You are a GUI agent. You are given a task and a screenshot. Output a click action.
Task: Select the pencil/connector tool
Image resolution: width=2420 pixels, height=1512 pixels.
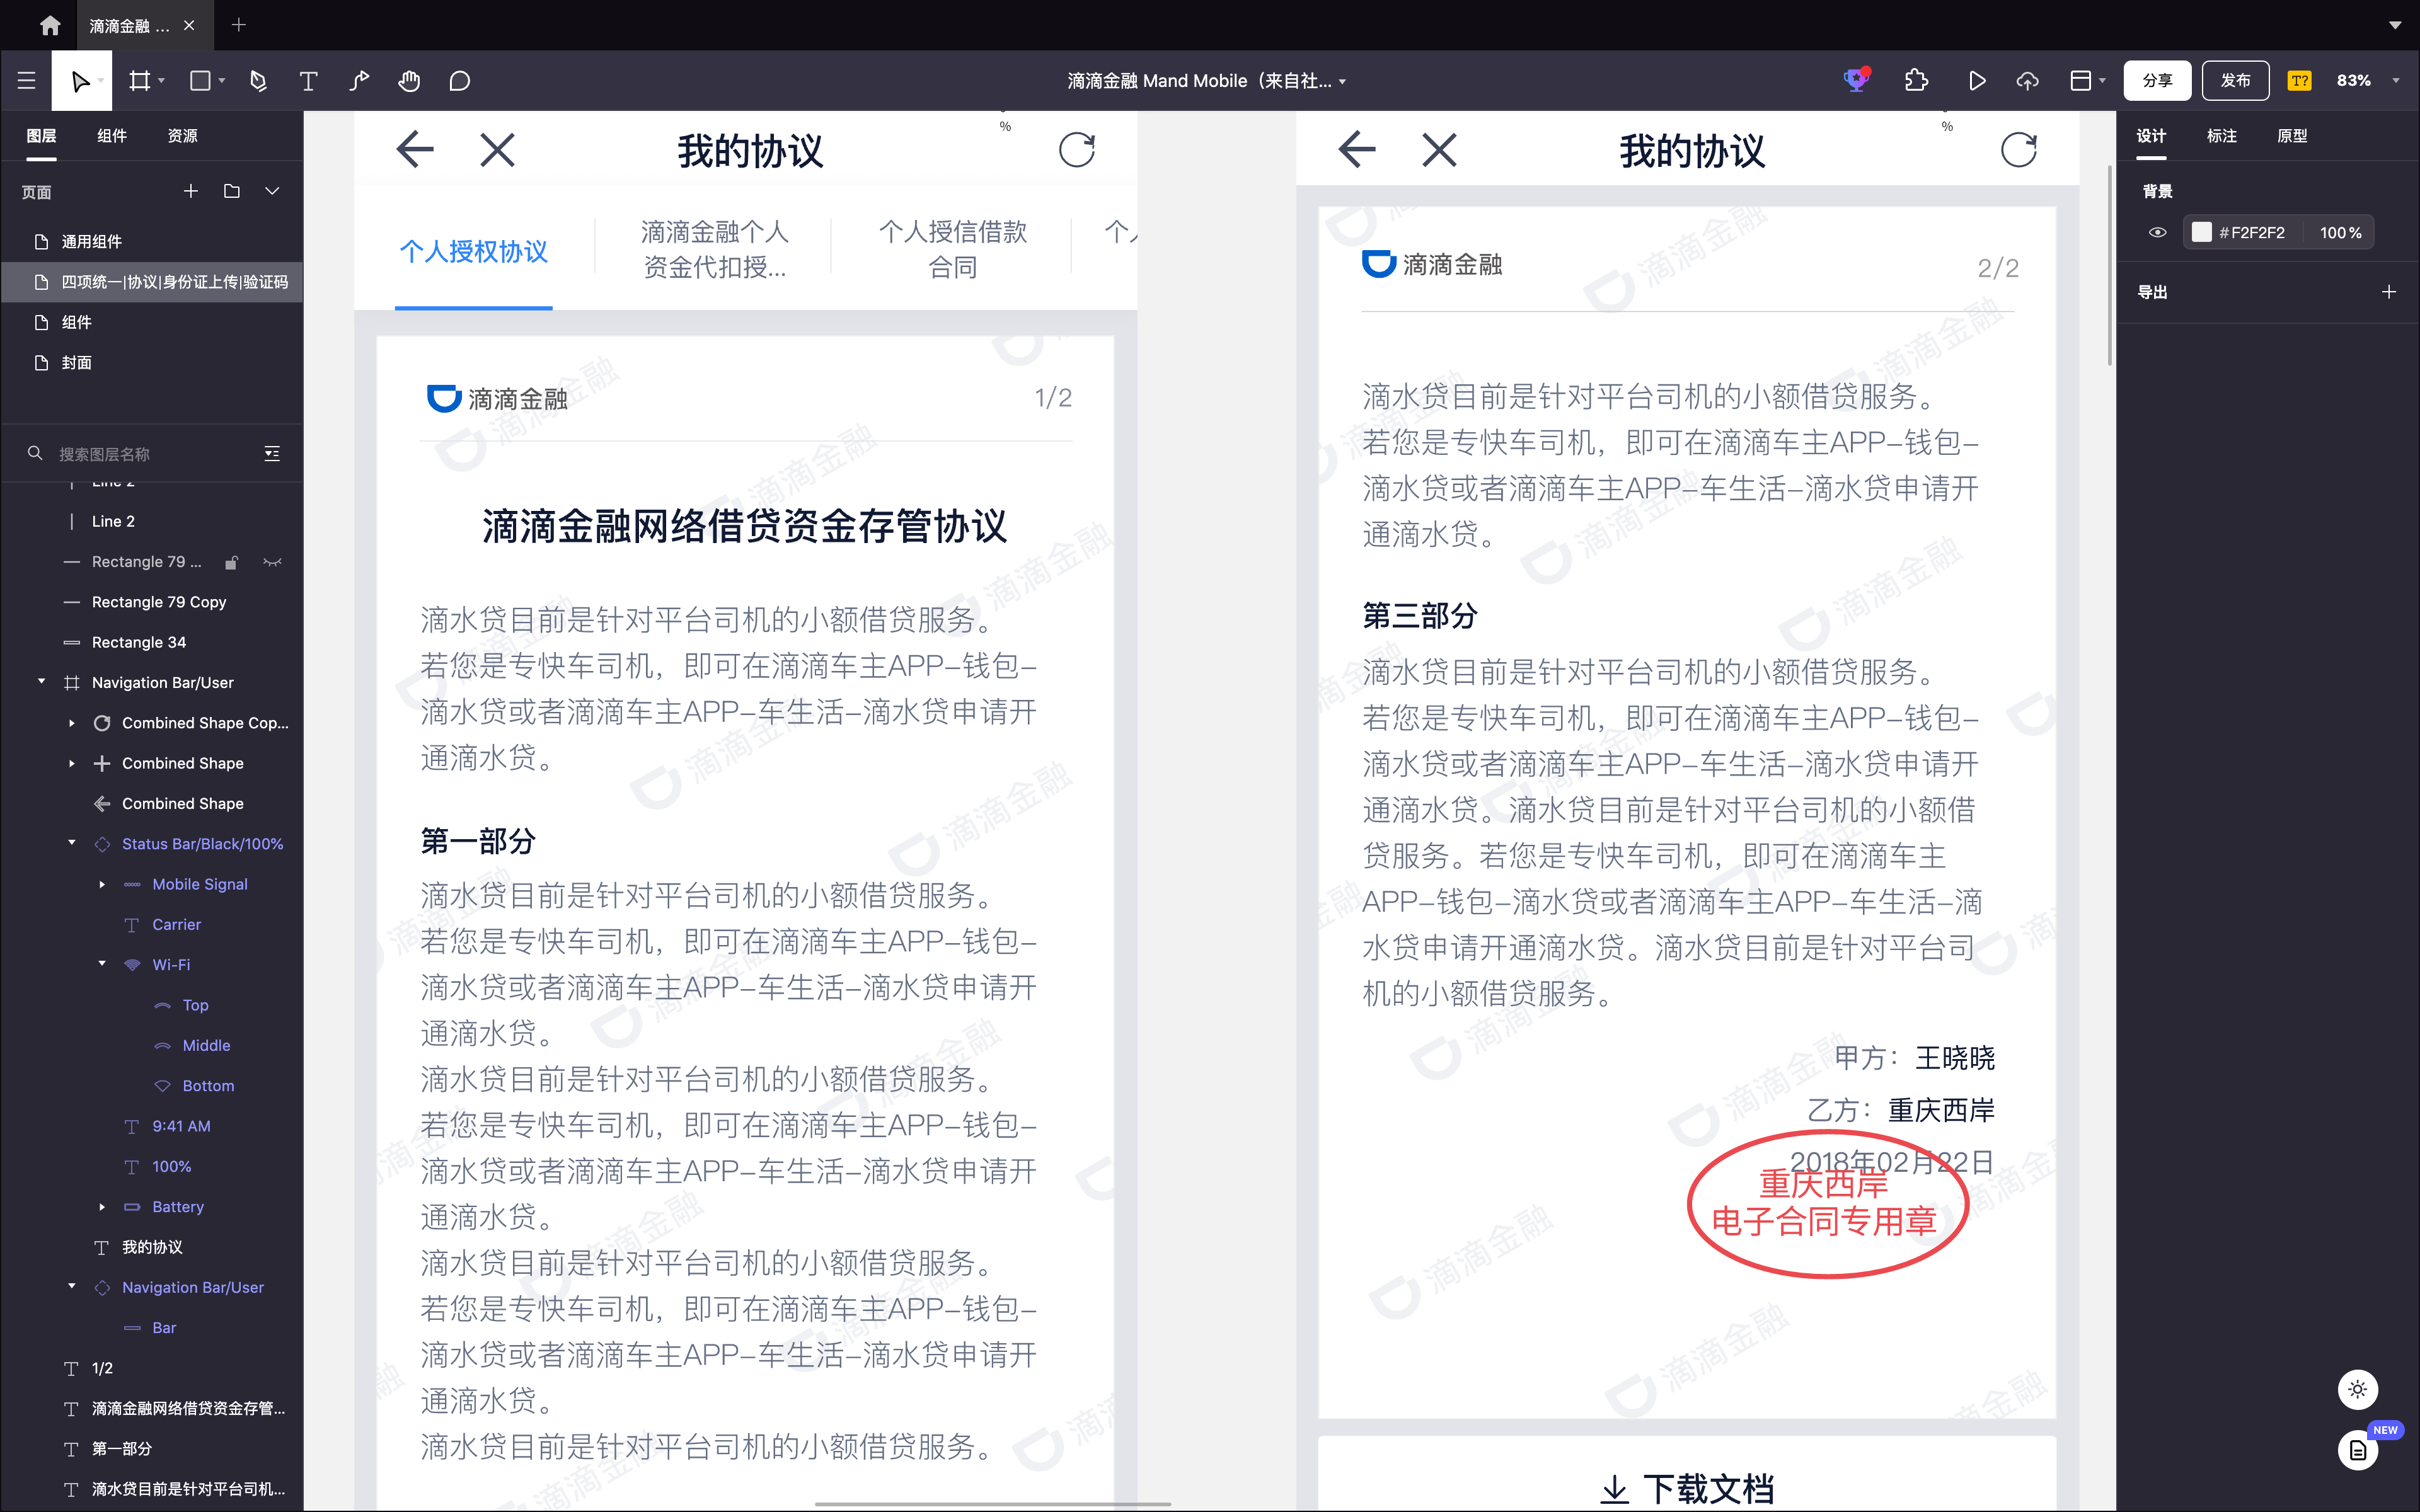(x=359, y=81)
